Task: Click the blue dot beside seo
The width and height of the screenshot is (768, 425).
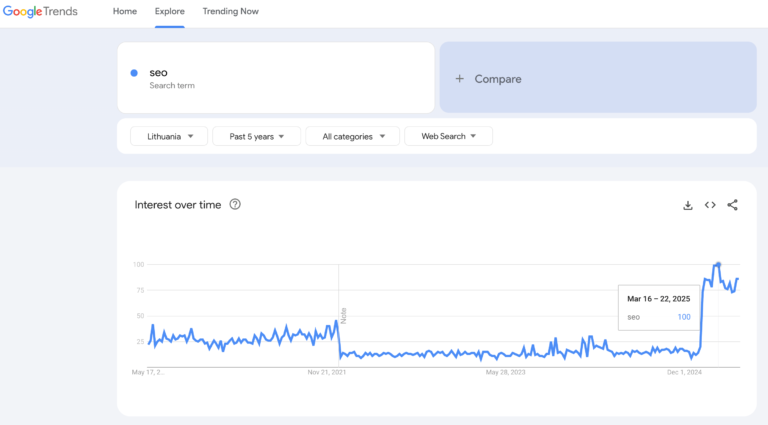Action: click(x=134, y=73)
